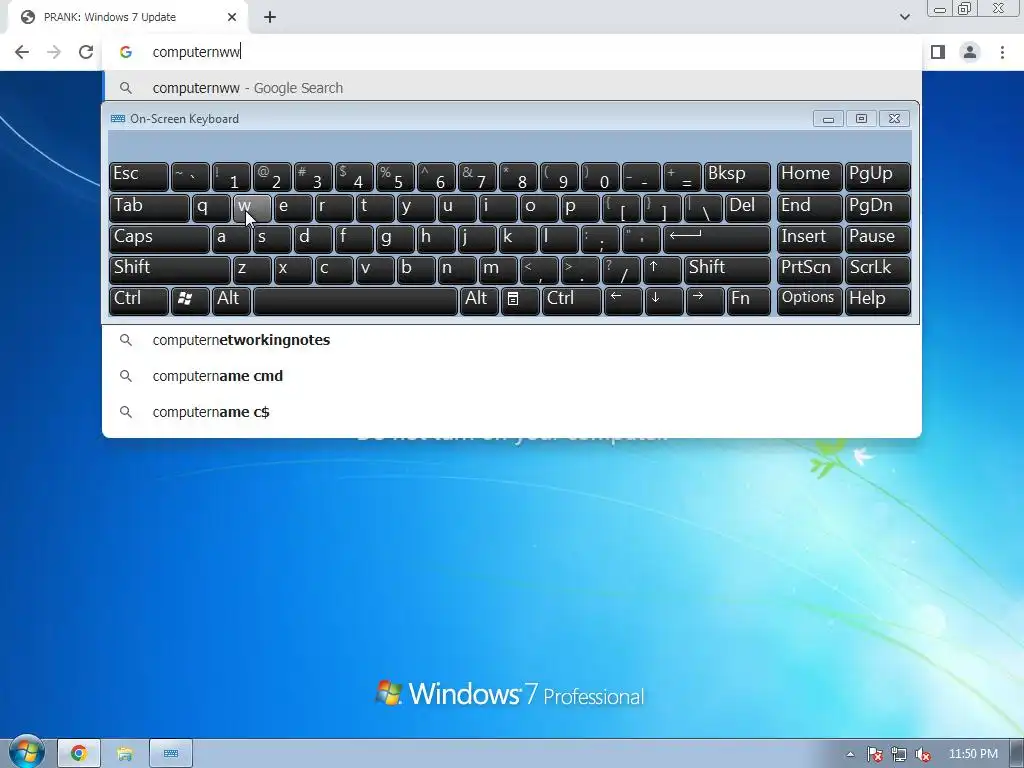Open Chrome from the taskbar

(x=79, y=754)
